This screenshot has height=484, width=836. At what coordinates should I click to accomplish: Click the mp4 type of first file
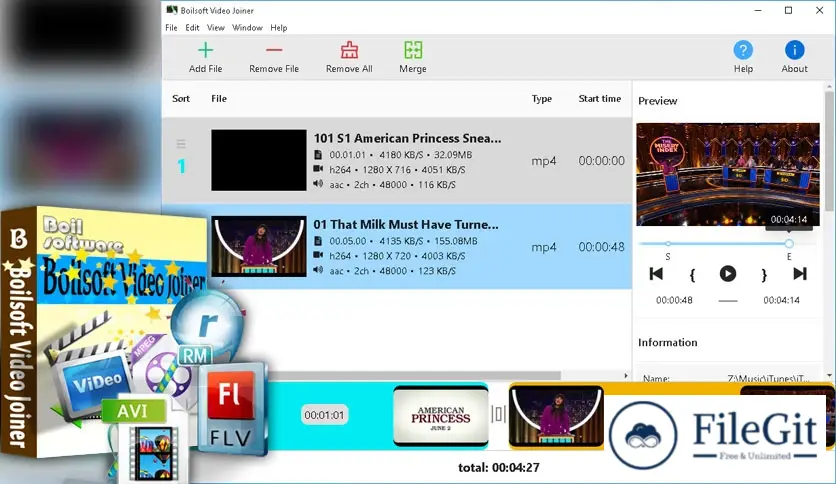click(x=544, y=161)
